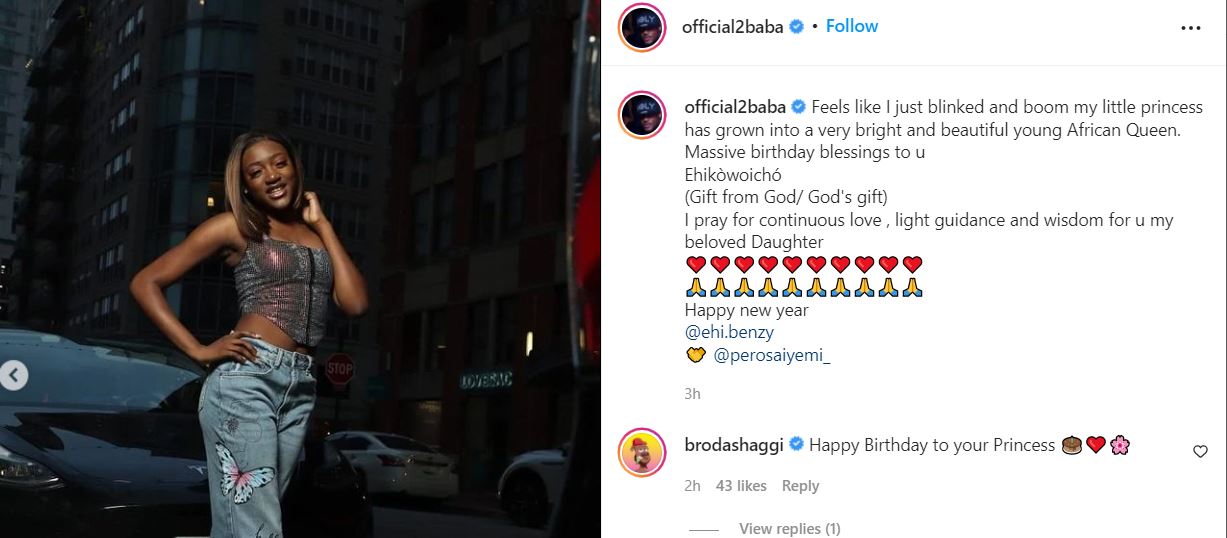Open official2baba username in header

[733, 27]
